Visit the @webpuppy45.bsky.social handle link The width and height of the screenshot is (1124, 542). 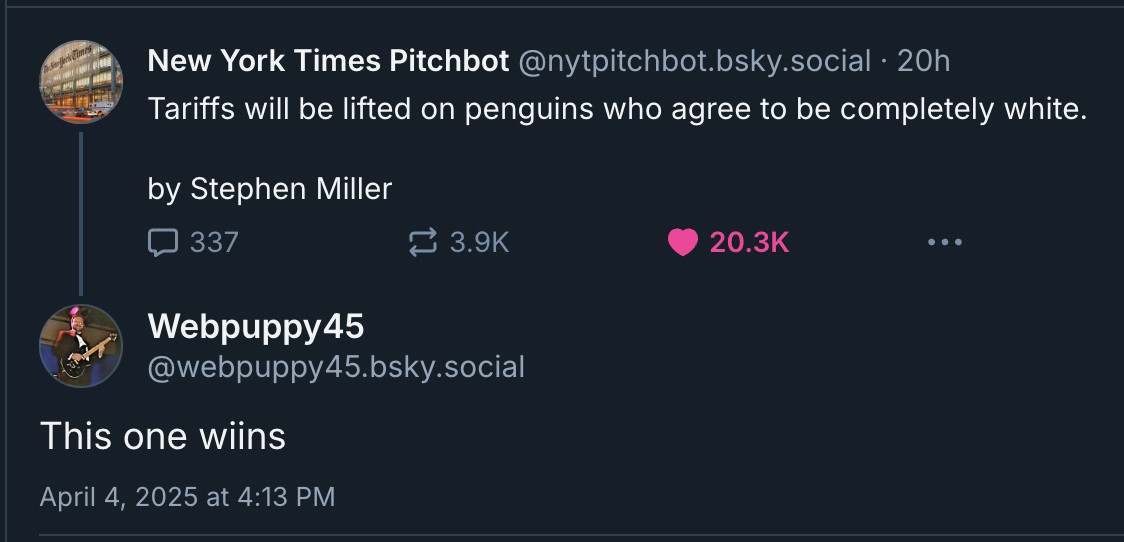(x=336, y=367)
